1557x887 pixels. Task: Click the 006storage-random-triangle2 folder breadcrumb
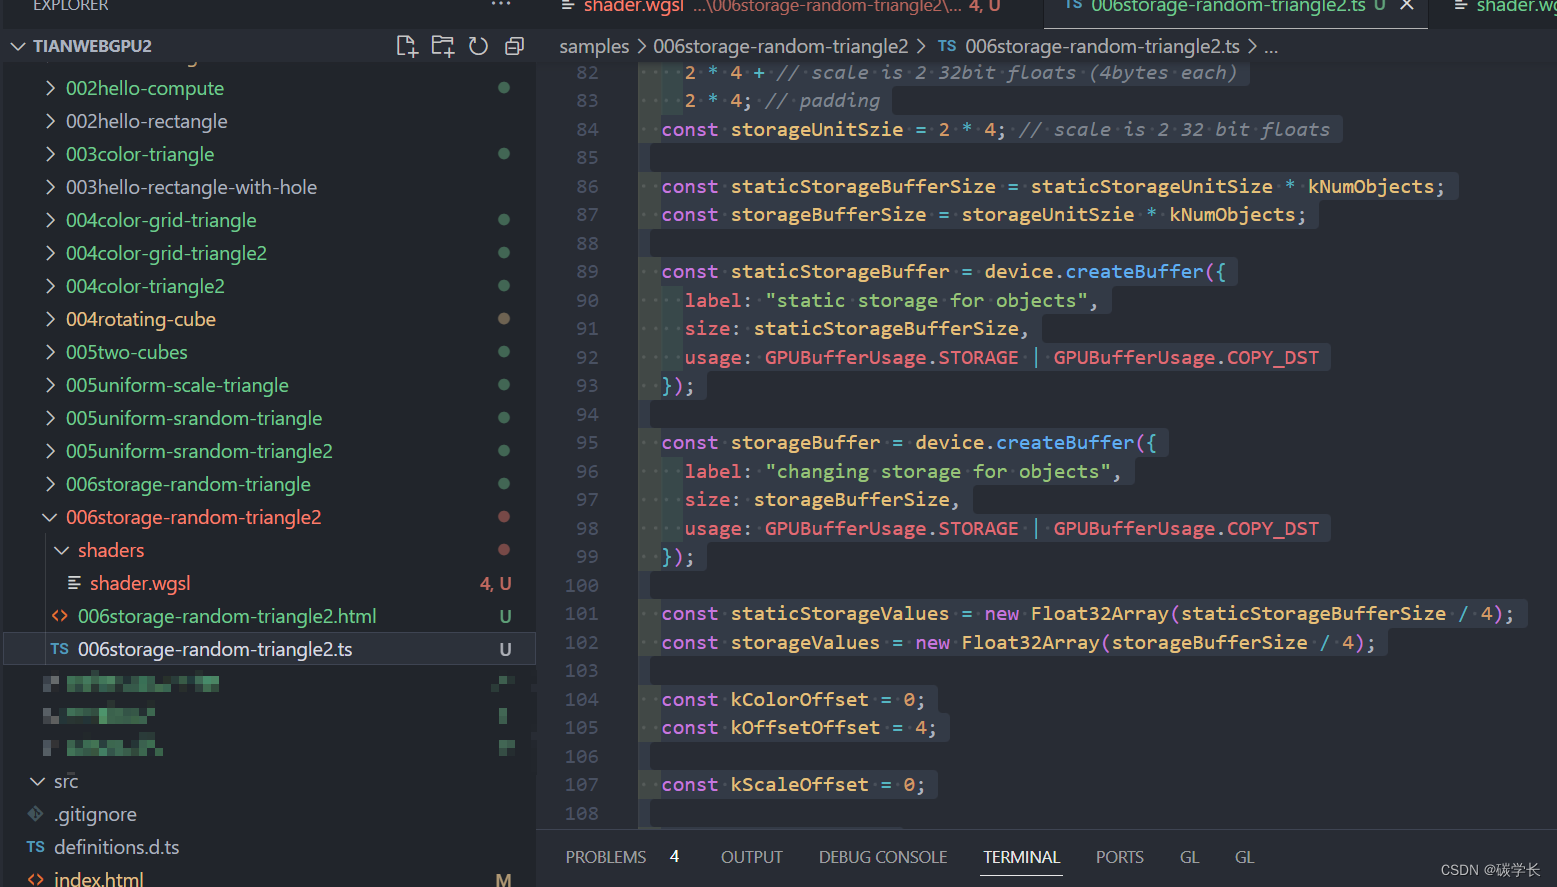click(x=781, y=46)
